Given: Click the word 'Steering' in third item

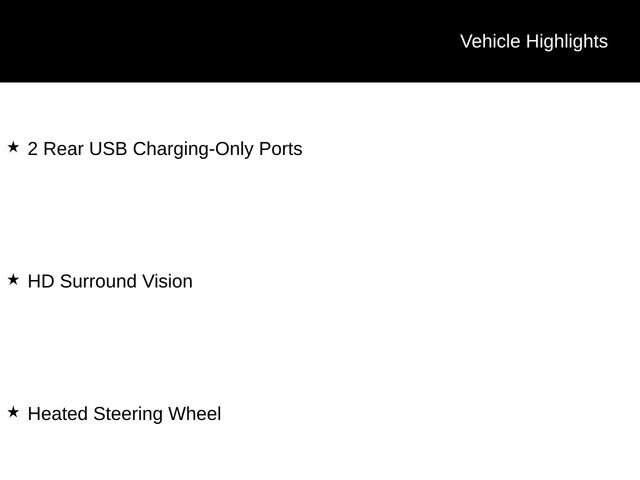Looking at the screenshot, I should point(128,414).
